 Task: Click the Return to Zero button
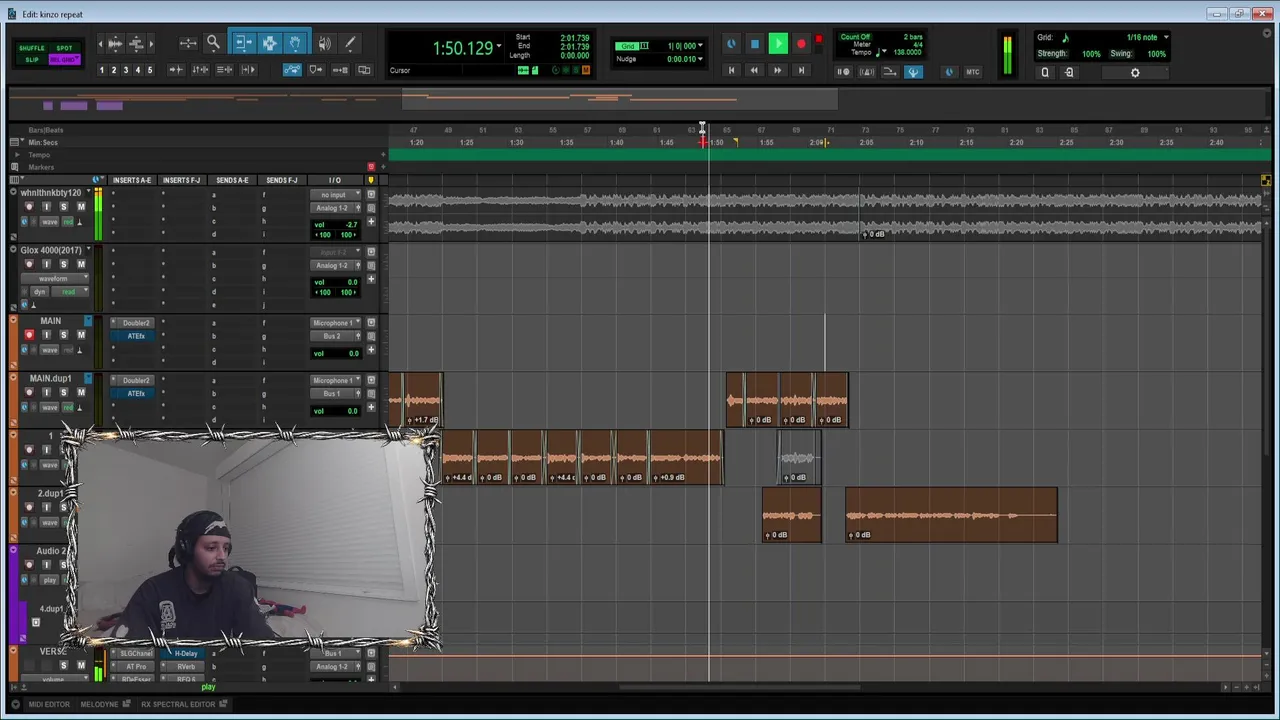[x=731, y=70]
